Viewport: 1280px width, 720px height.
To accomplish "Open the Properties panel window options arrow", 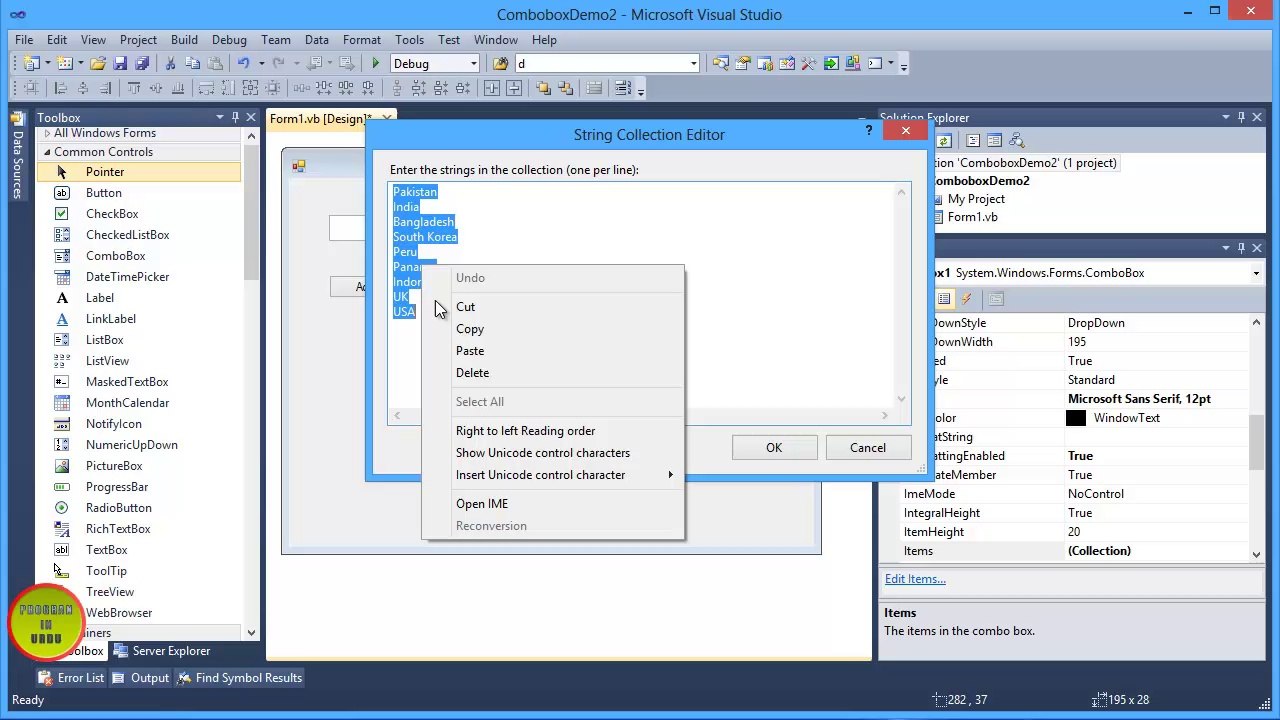I will [x=1226, y=248].
